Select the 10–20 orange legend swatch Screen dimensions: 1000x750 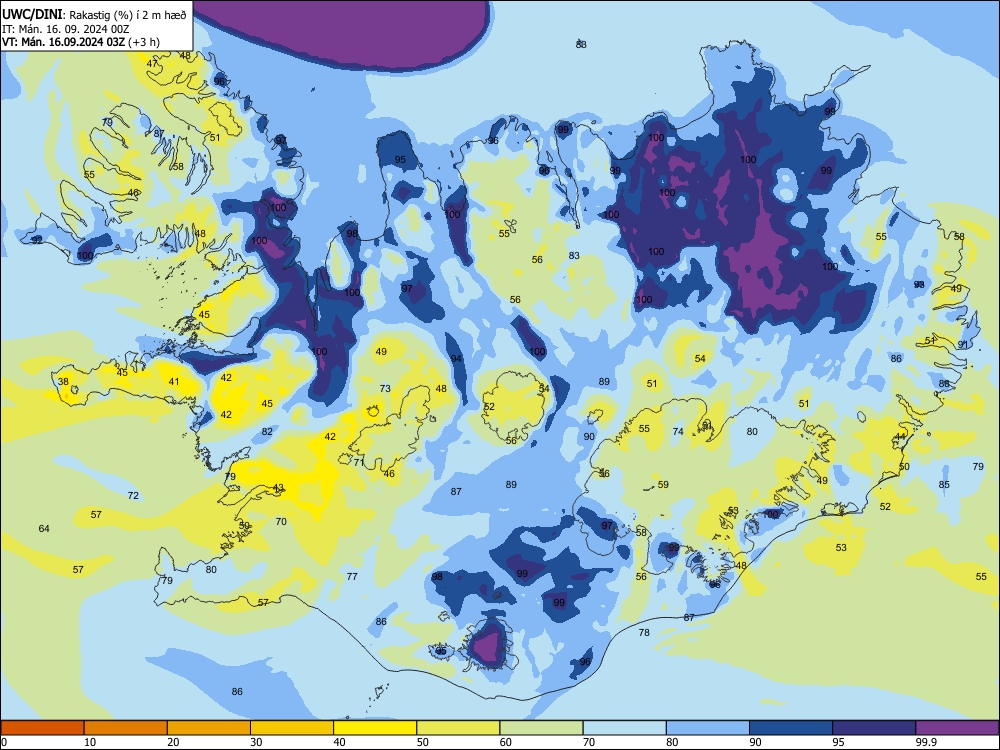[x=126, y=728]
